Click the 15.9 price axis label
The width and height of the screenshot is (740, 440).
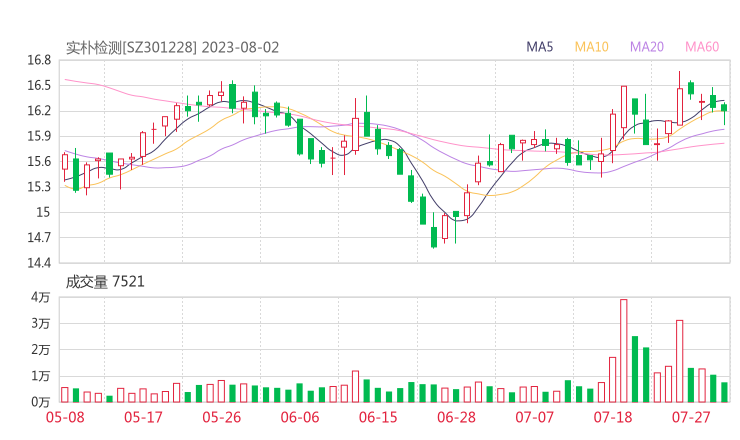tap(39, 136)
